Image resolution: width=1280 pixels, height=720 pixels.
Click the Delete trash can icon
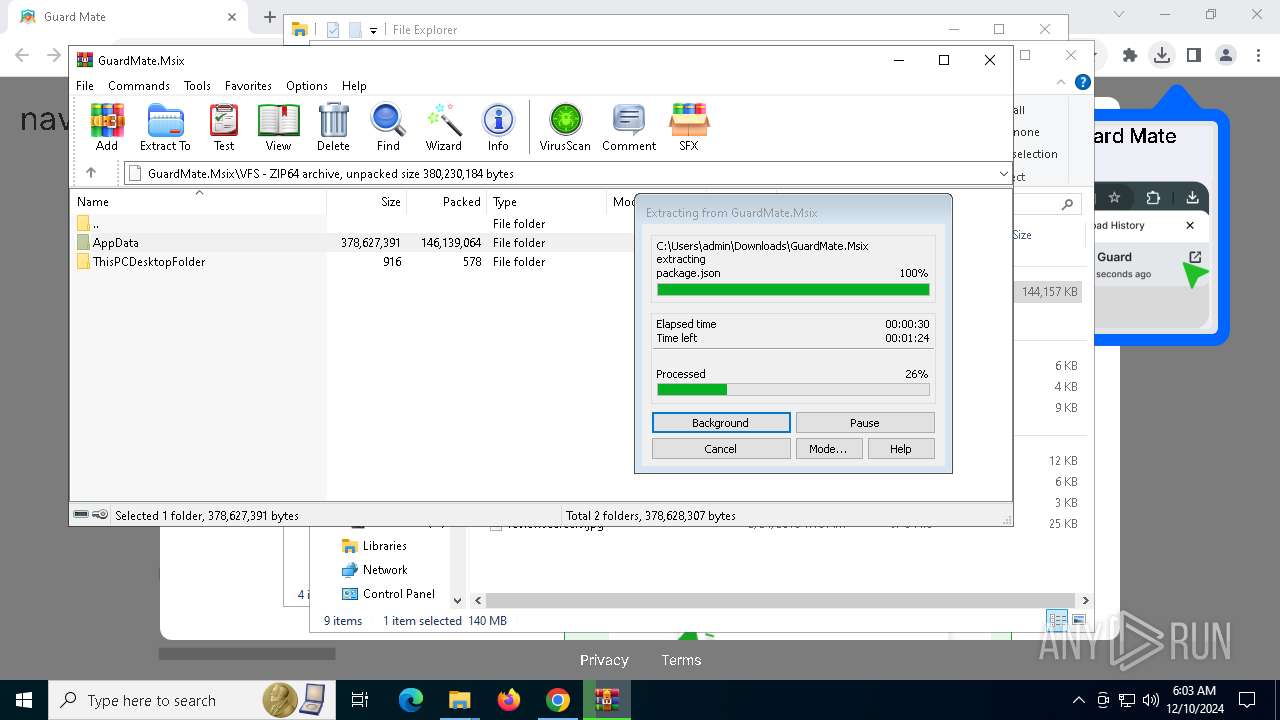[x=333, y=127]
